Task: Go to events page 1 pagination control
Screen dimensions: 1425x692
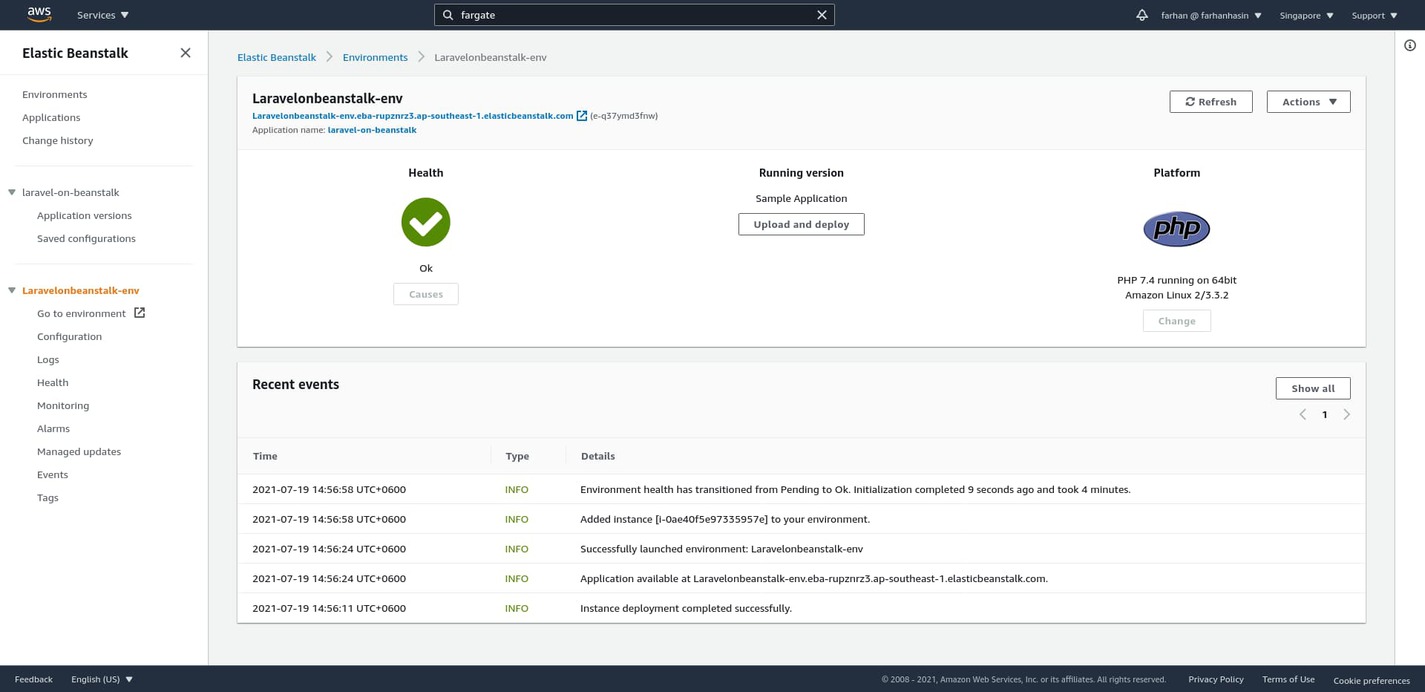Action: pyautogui.click(x=1324, y=413)
